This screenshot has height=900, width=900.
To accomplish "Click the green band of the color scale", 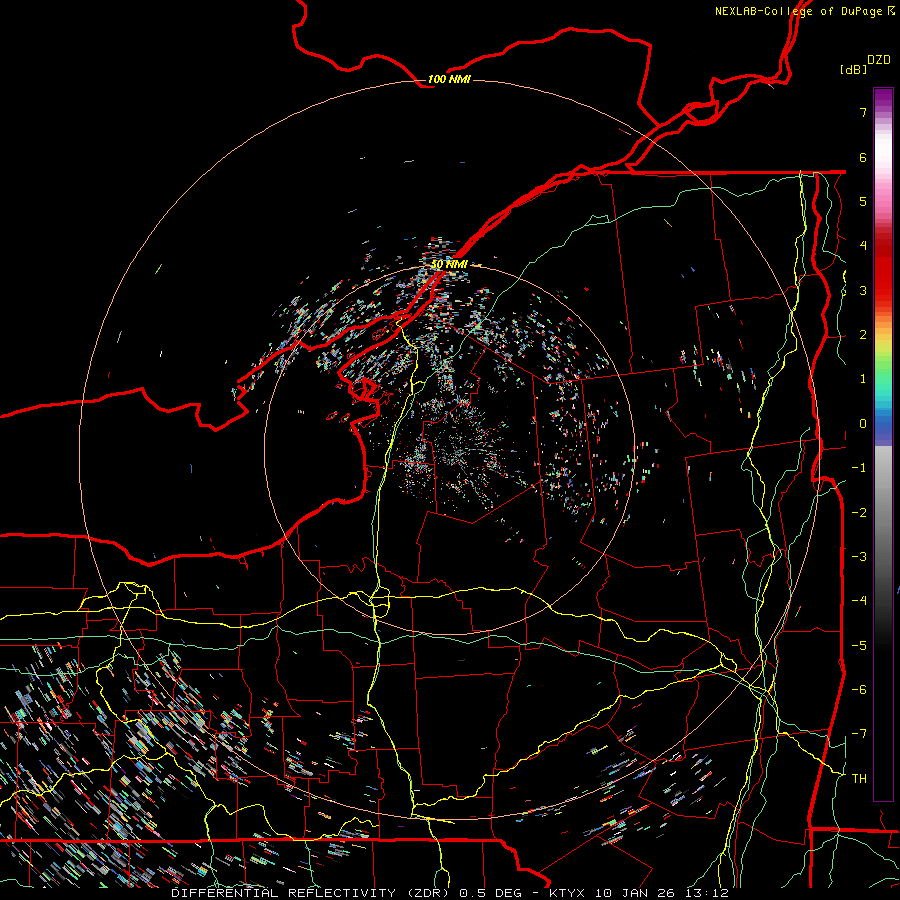I will coord(883,370).
